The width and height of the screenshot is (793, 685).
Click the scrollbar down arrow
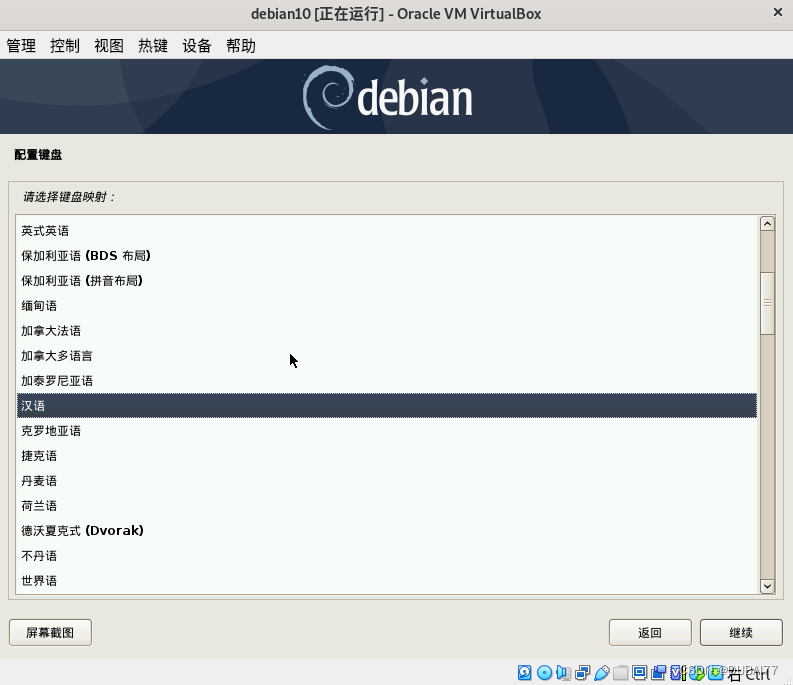tap(767, 586)
